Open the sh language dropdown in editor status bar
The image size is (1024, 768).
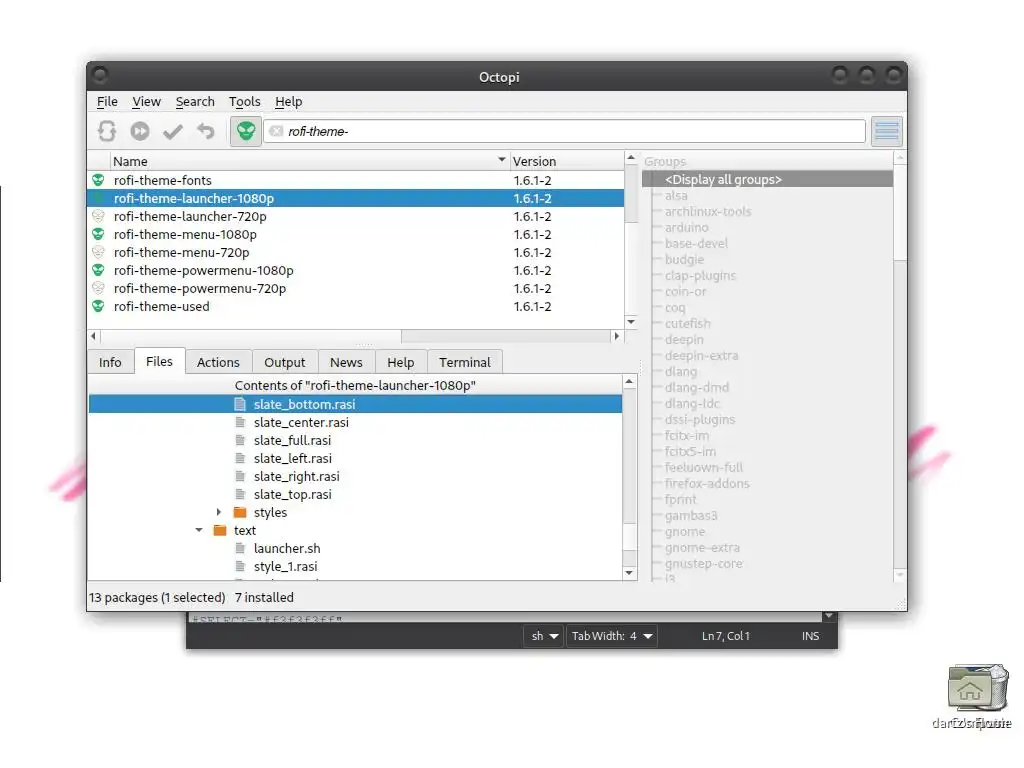point(544,636)
